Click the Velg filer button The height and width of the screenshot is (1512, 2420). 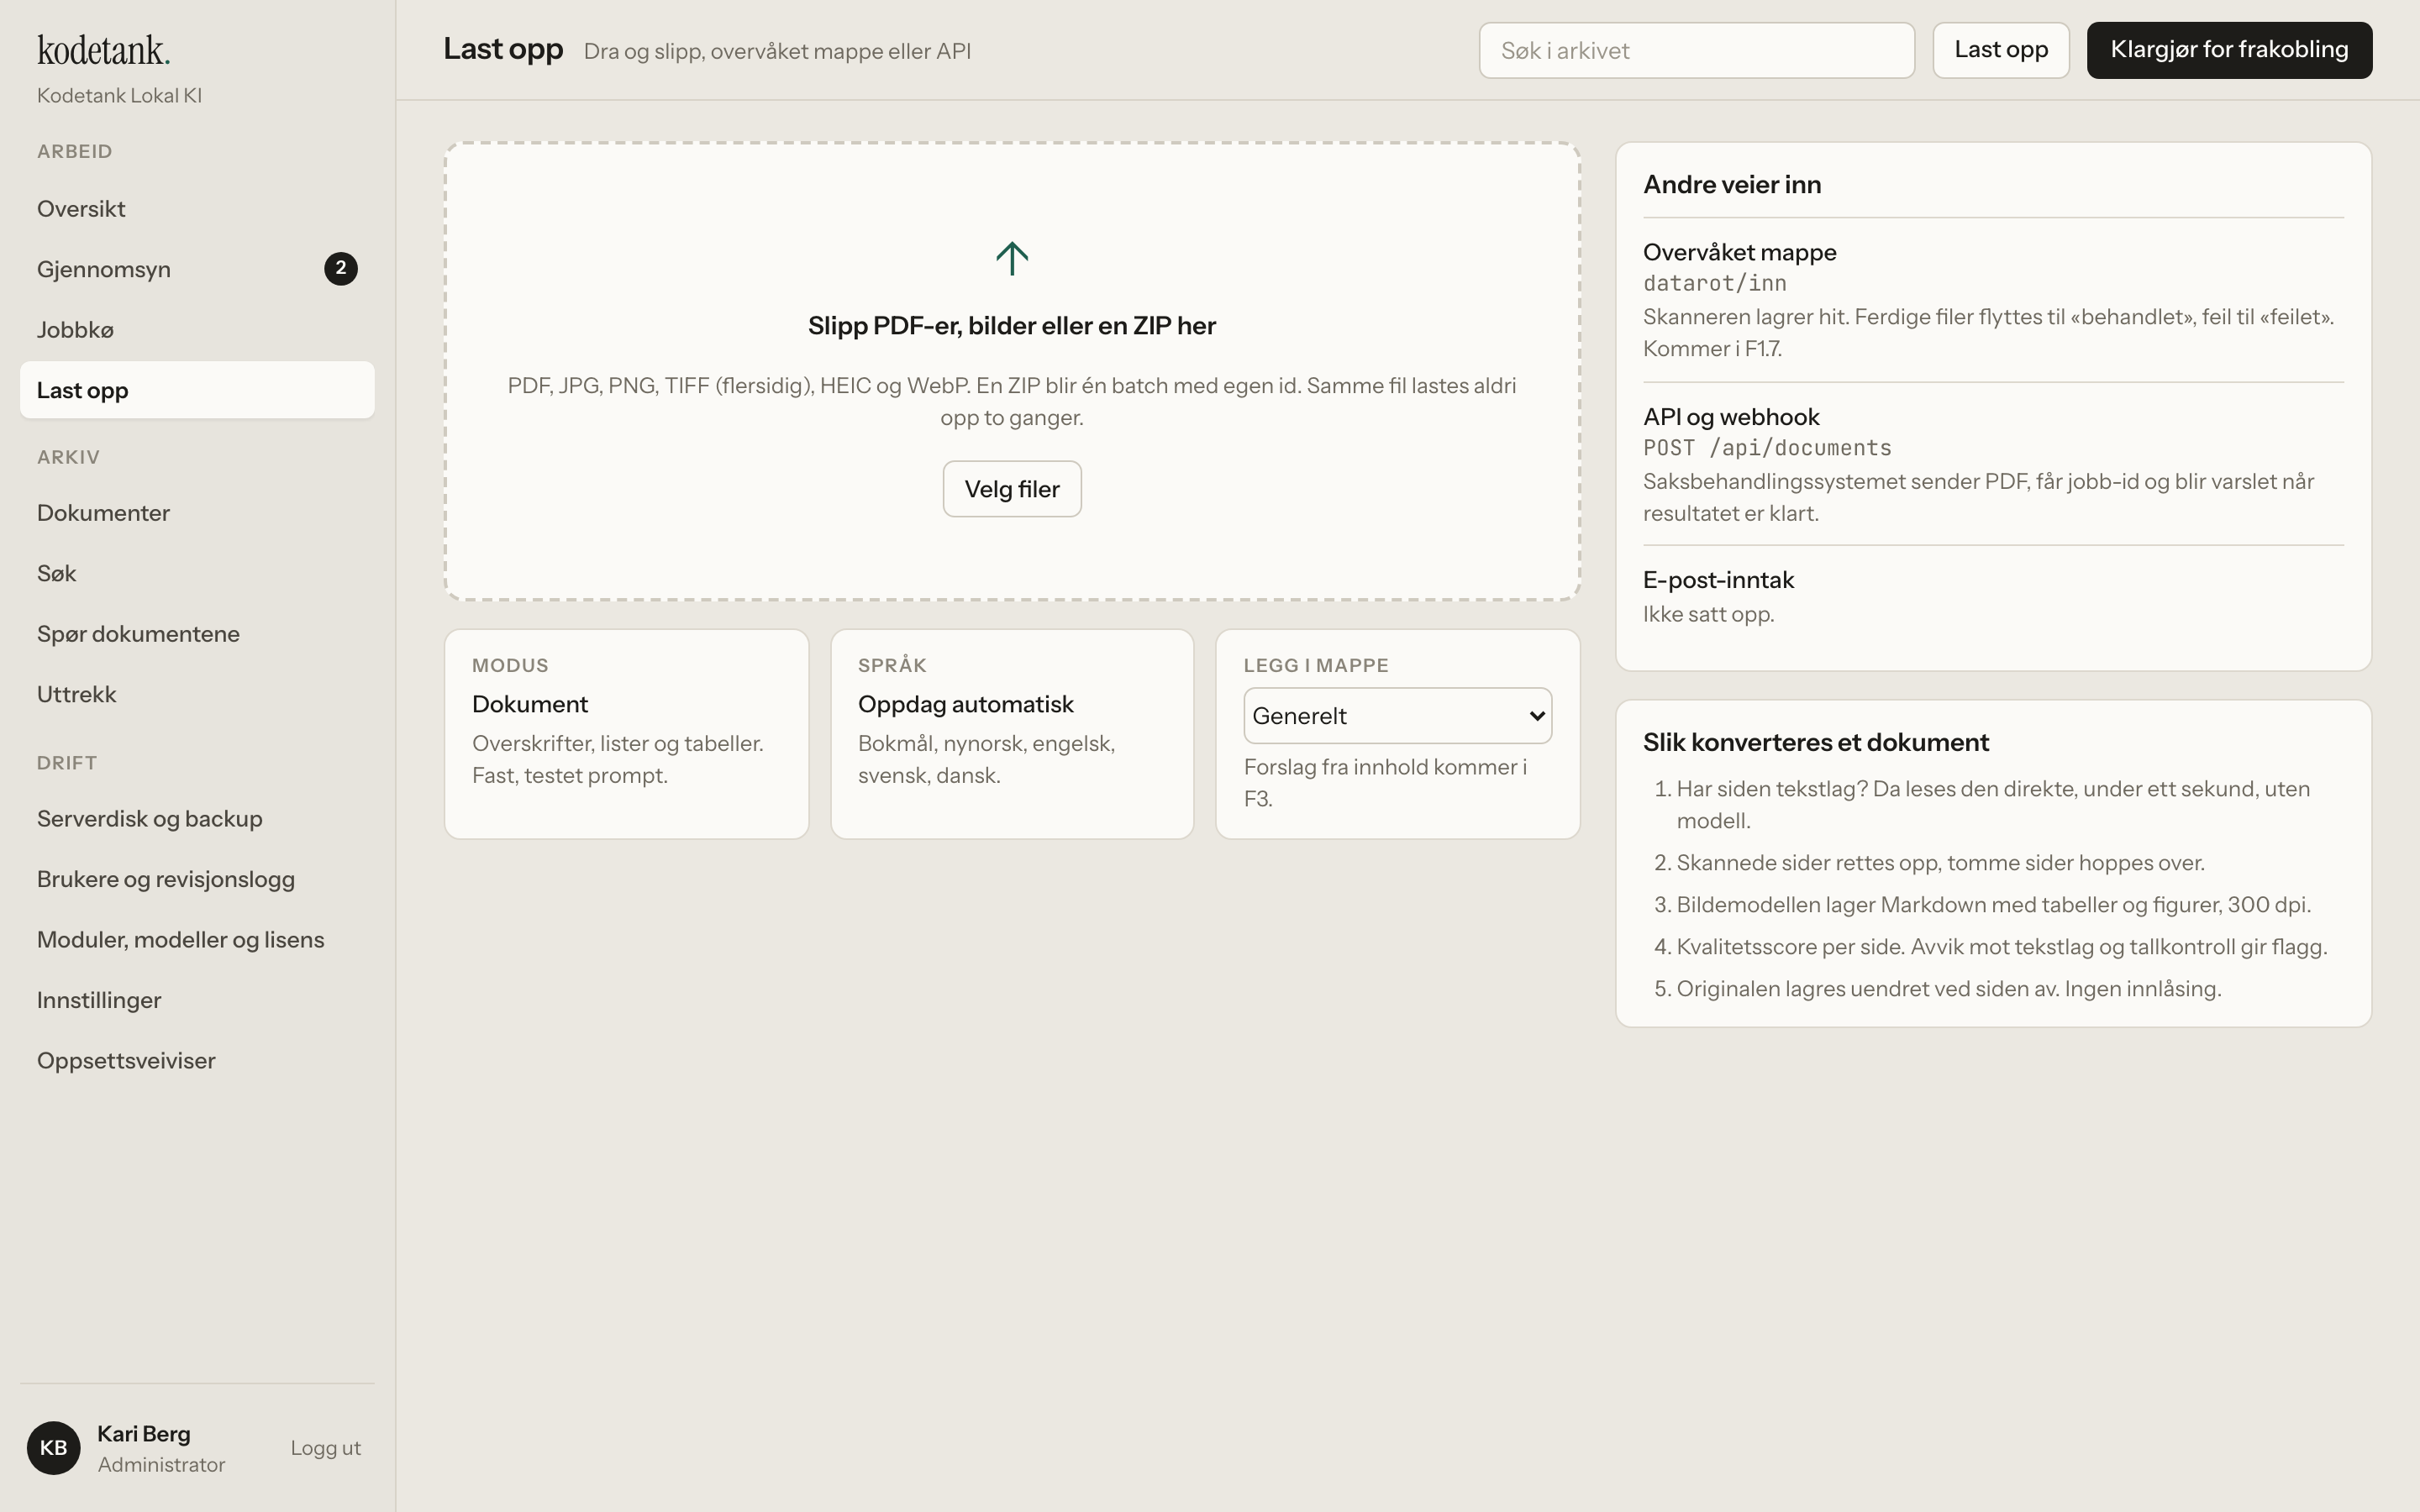[1012, 489]
